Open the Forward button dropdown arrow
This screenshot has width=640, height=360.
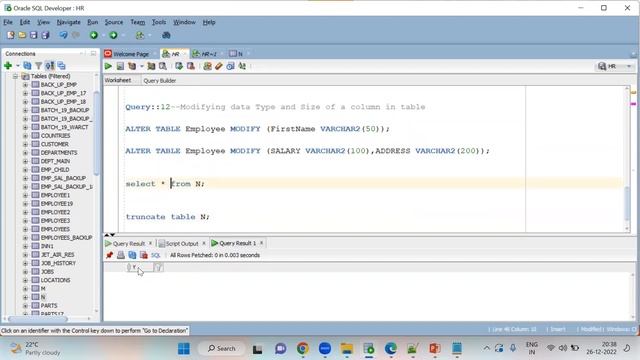click(x=123, y=36)
